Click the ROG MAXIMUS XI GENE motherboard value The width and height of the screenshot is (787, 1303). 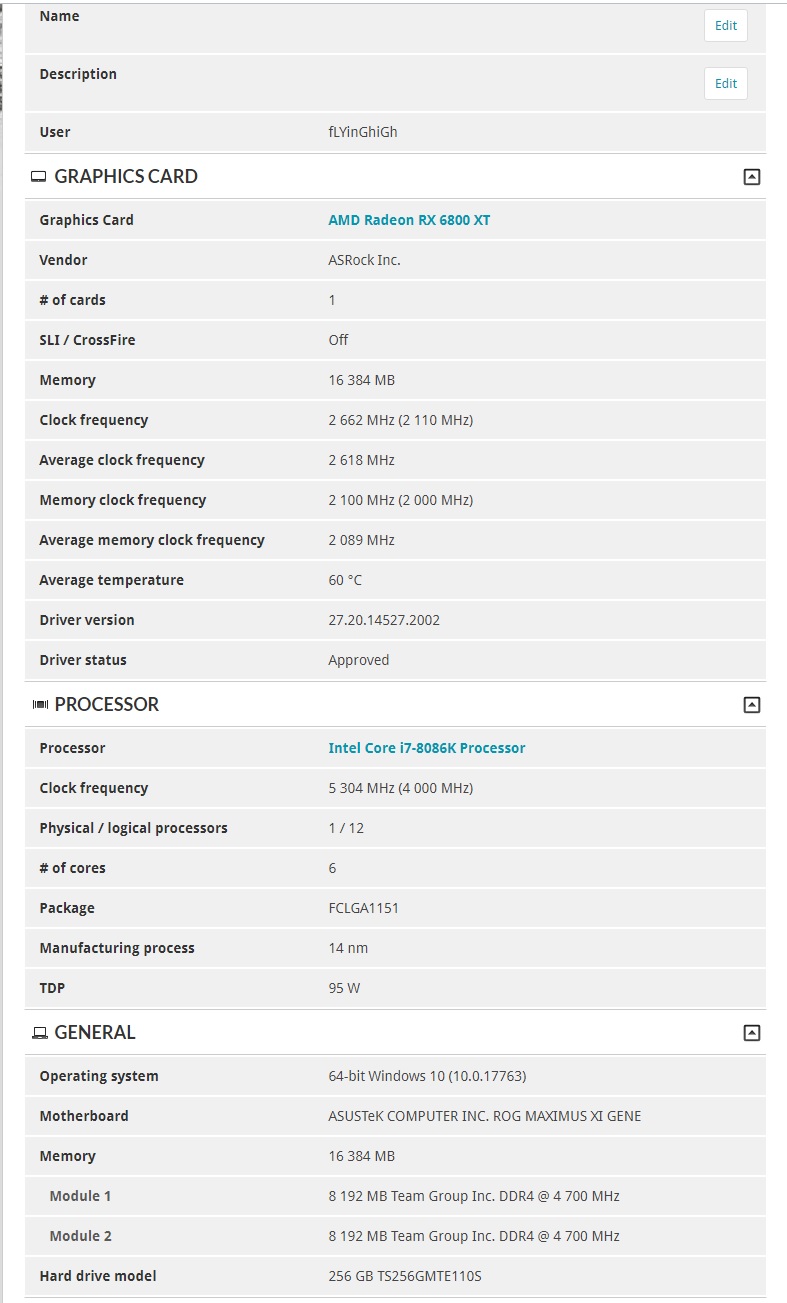pyautogui.click(x=484, y=1116)
